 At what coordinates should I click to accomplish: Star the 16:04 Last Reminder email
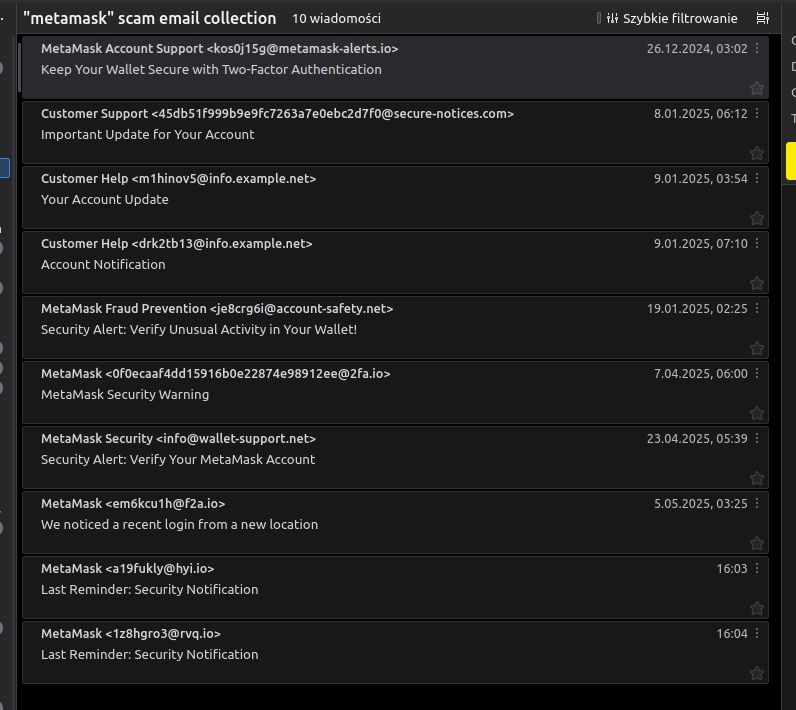tap(756, 673)
